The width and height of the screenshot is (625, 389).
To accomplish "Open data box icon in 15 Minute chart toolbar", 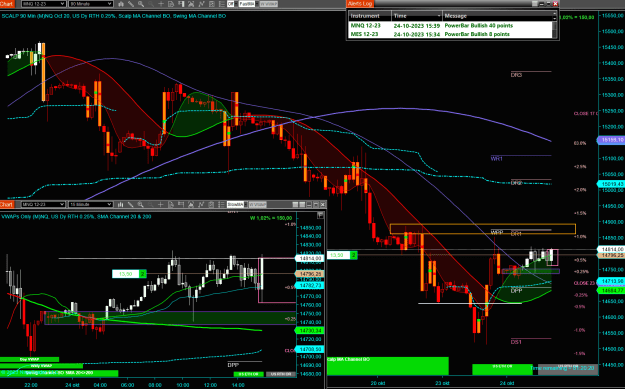I will click(x=171, y=204).
